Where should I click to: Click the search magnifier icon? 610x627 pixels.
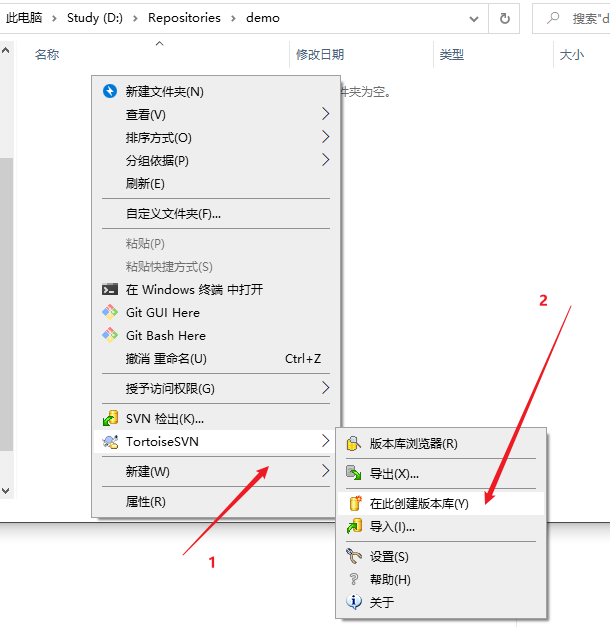(x=553, y=18)
